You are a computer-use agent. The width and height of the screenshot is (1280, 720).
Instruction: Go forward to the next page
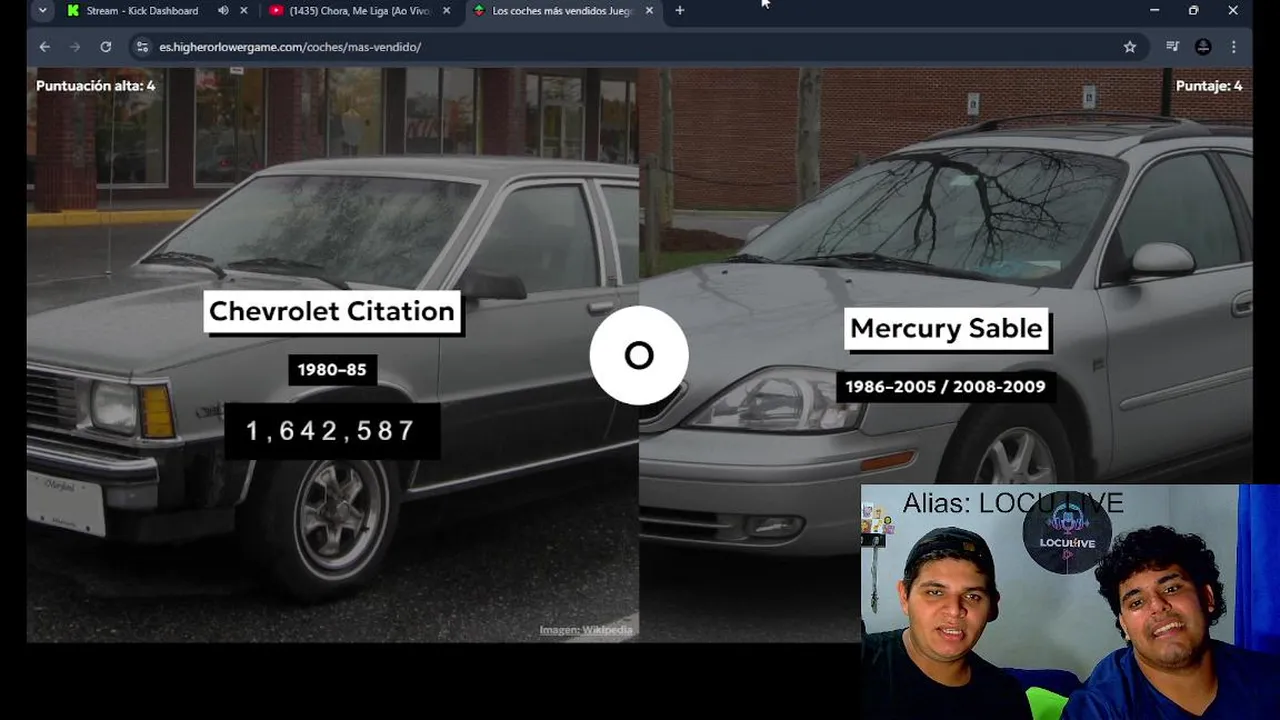75,47
